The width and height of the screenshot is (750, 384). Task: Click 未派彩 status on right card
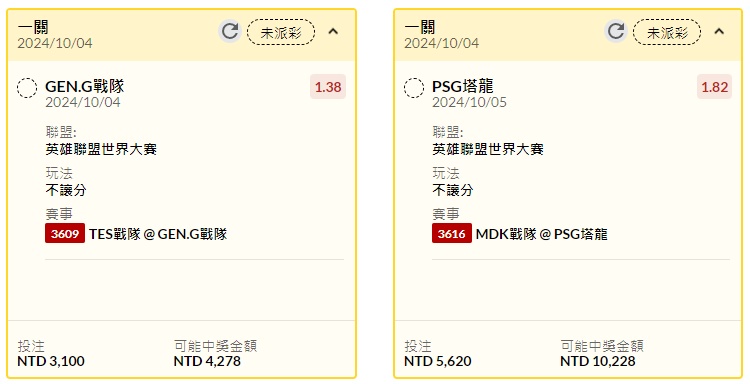[667, 33]
